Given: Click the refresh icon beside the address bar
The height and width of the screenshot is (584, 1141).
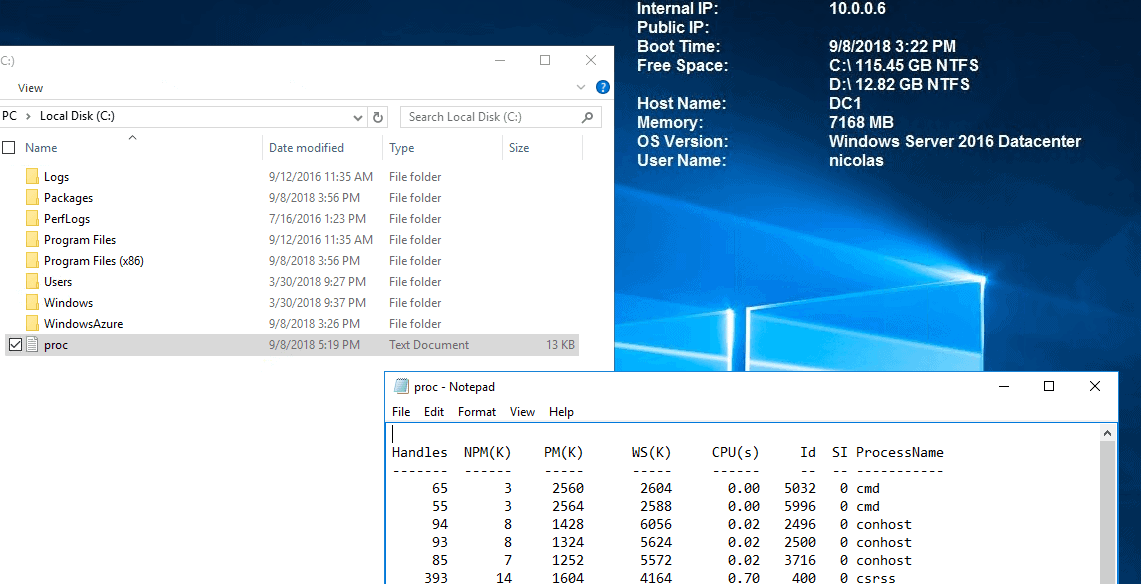Looking at the screenshot, I should coord(378,117).
